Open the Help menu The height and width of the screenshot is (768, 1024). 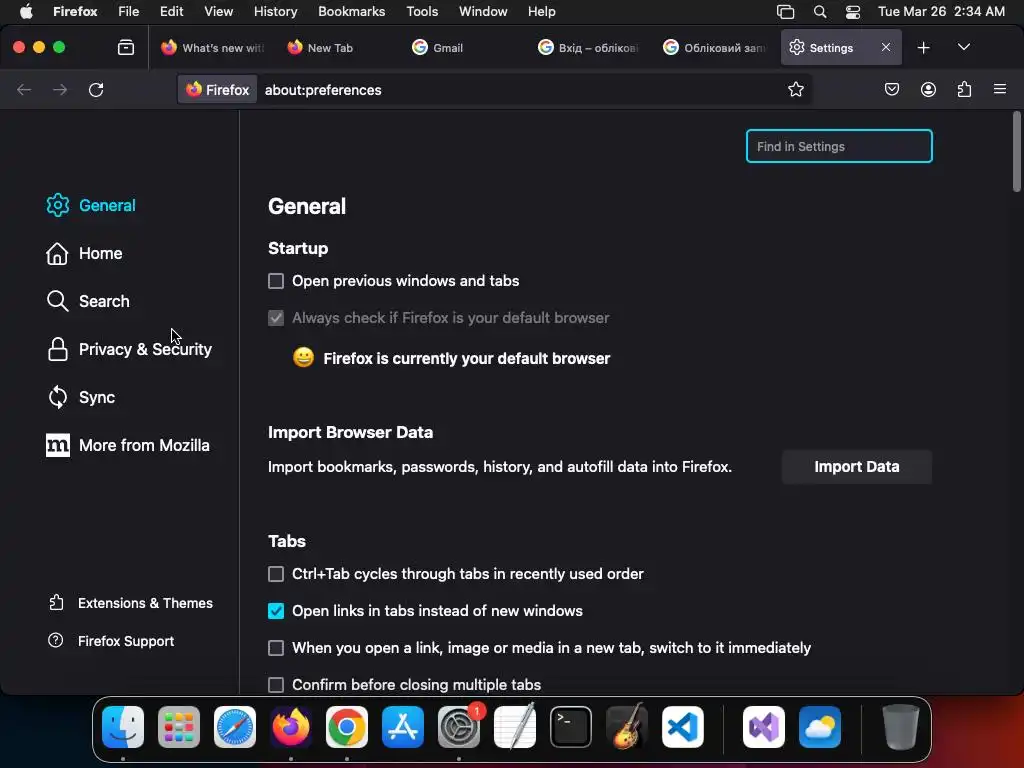541,12
